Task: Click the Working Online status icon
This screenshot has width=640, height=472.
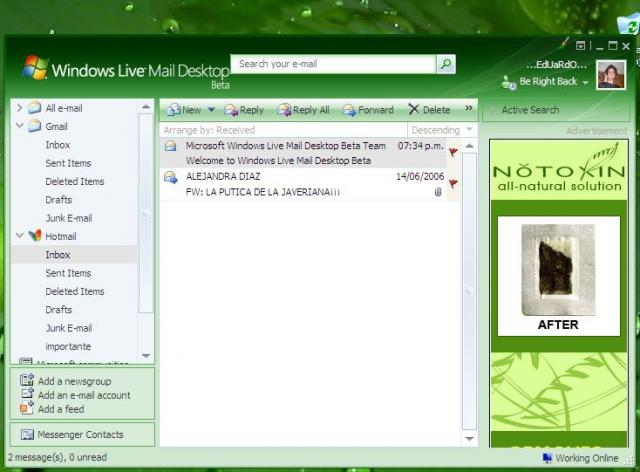Action: pyautogui.click(x=547, y=458)
